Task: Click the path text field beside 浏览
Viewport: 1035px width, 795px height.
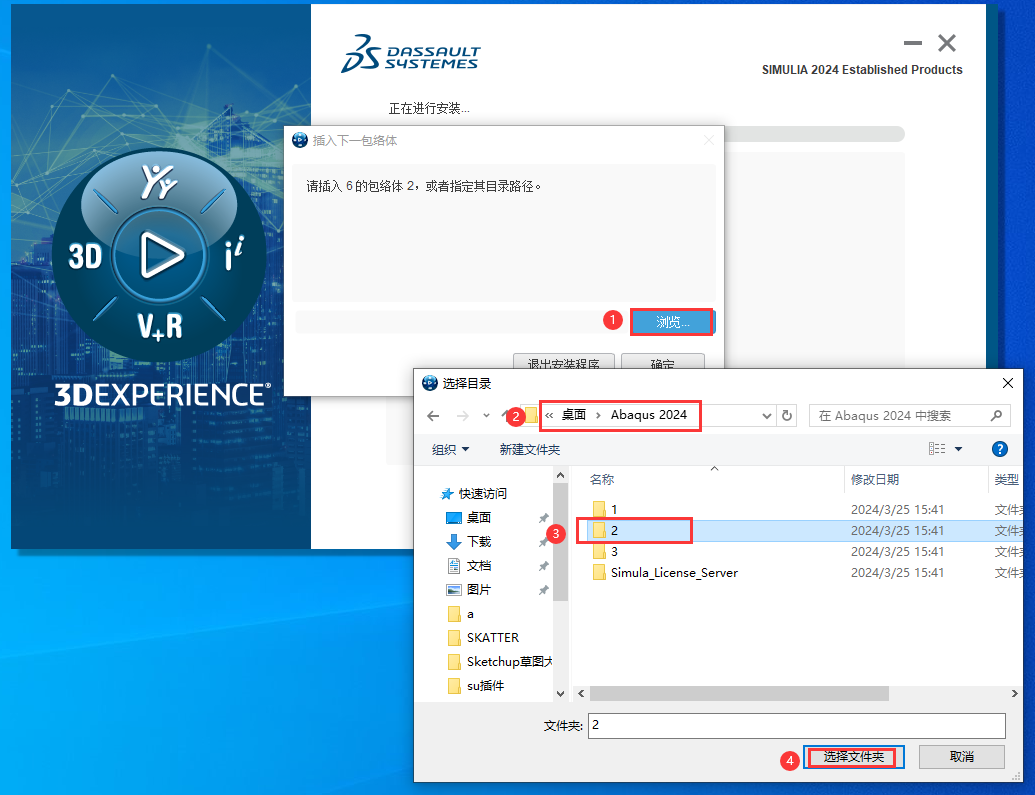Action: coord(461,322)
